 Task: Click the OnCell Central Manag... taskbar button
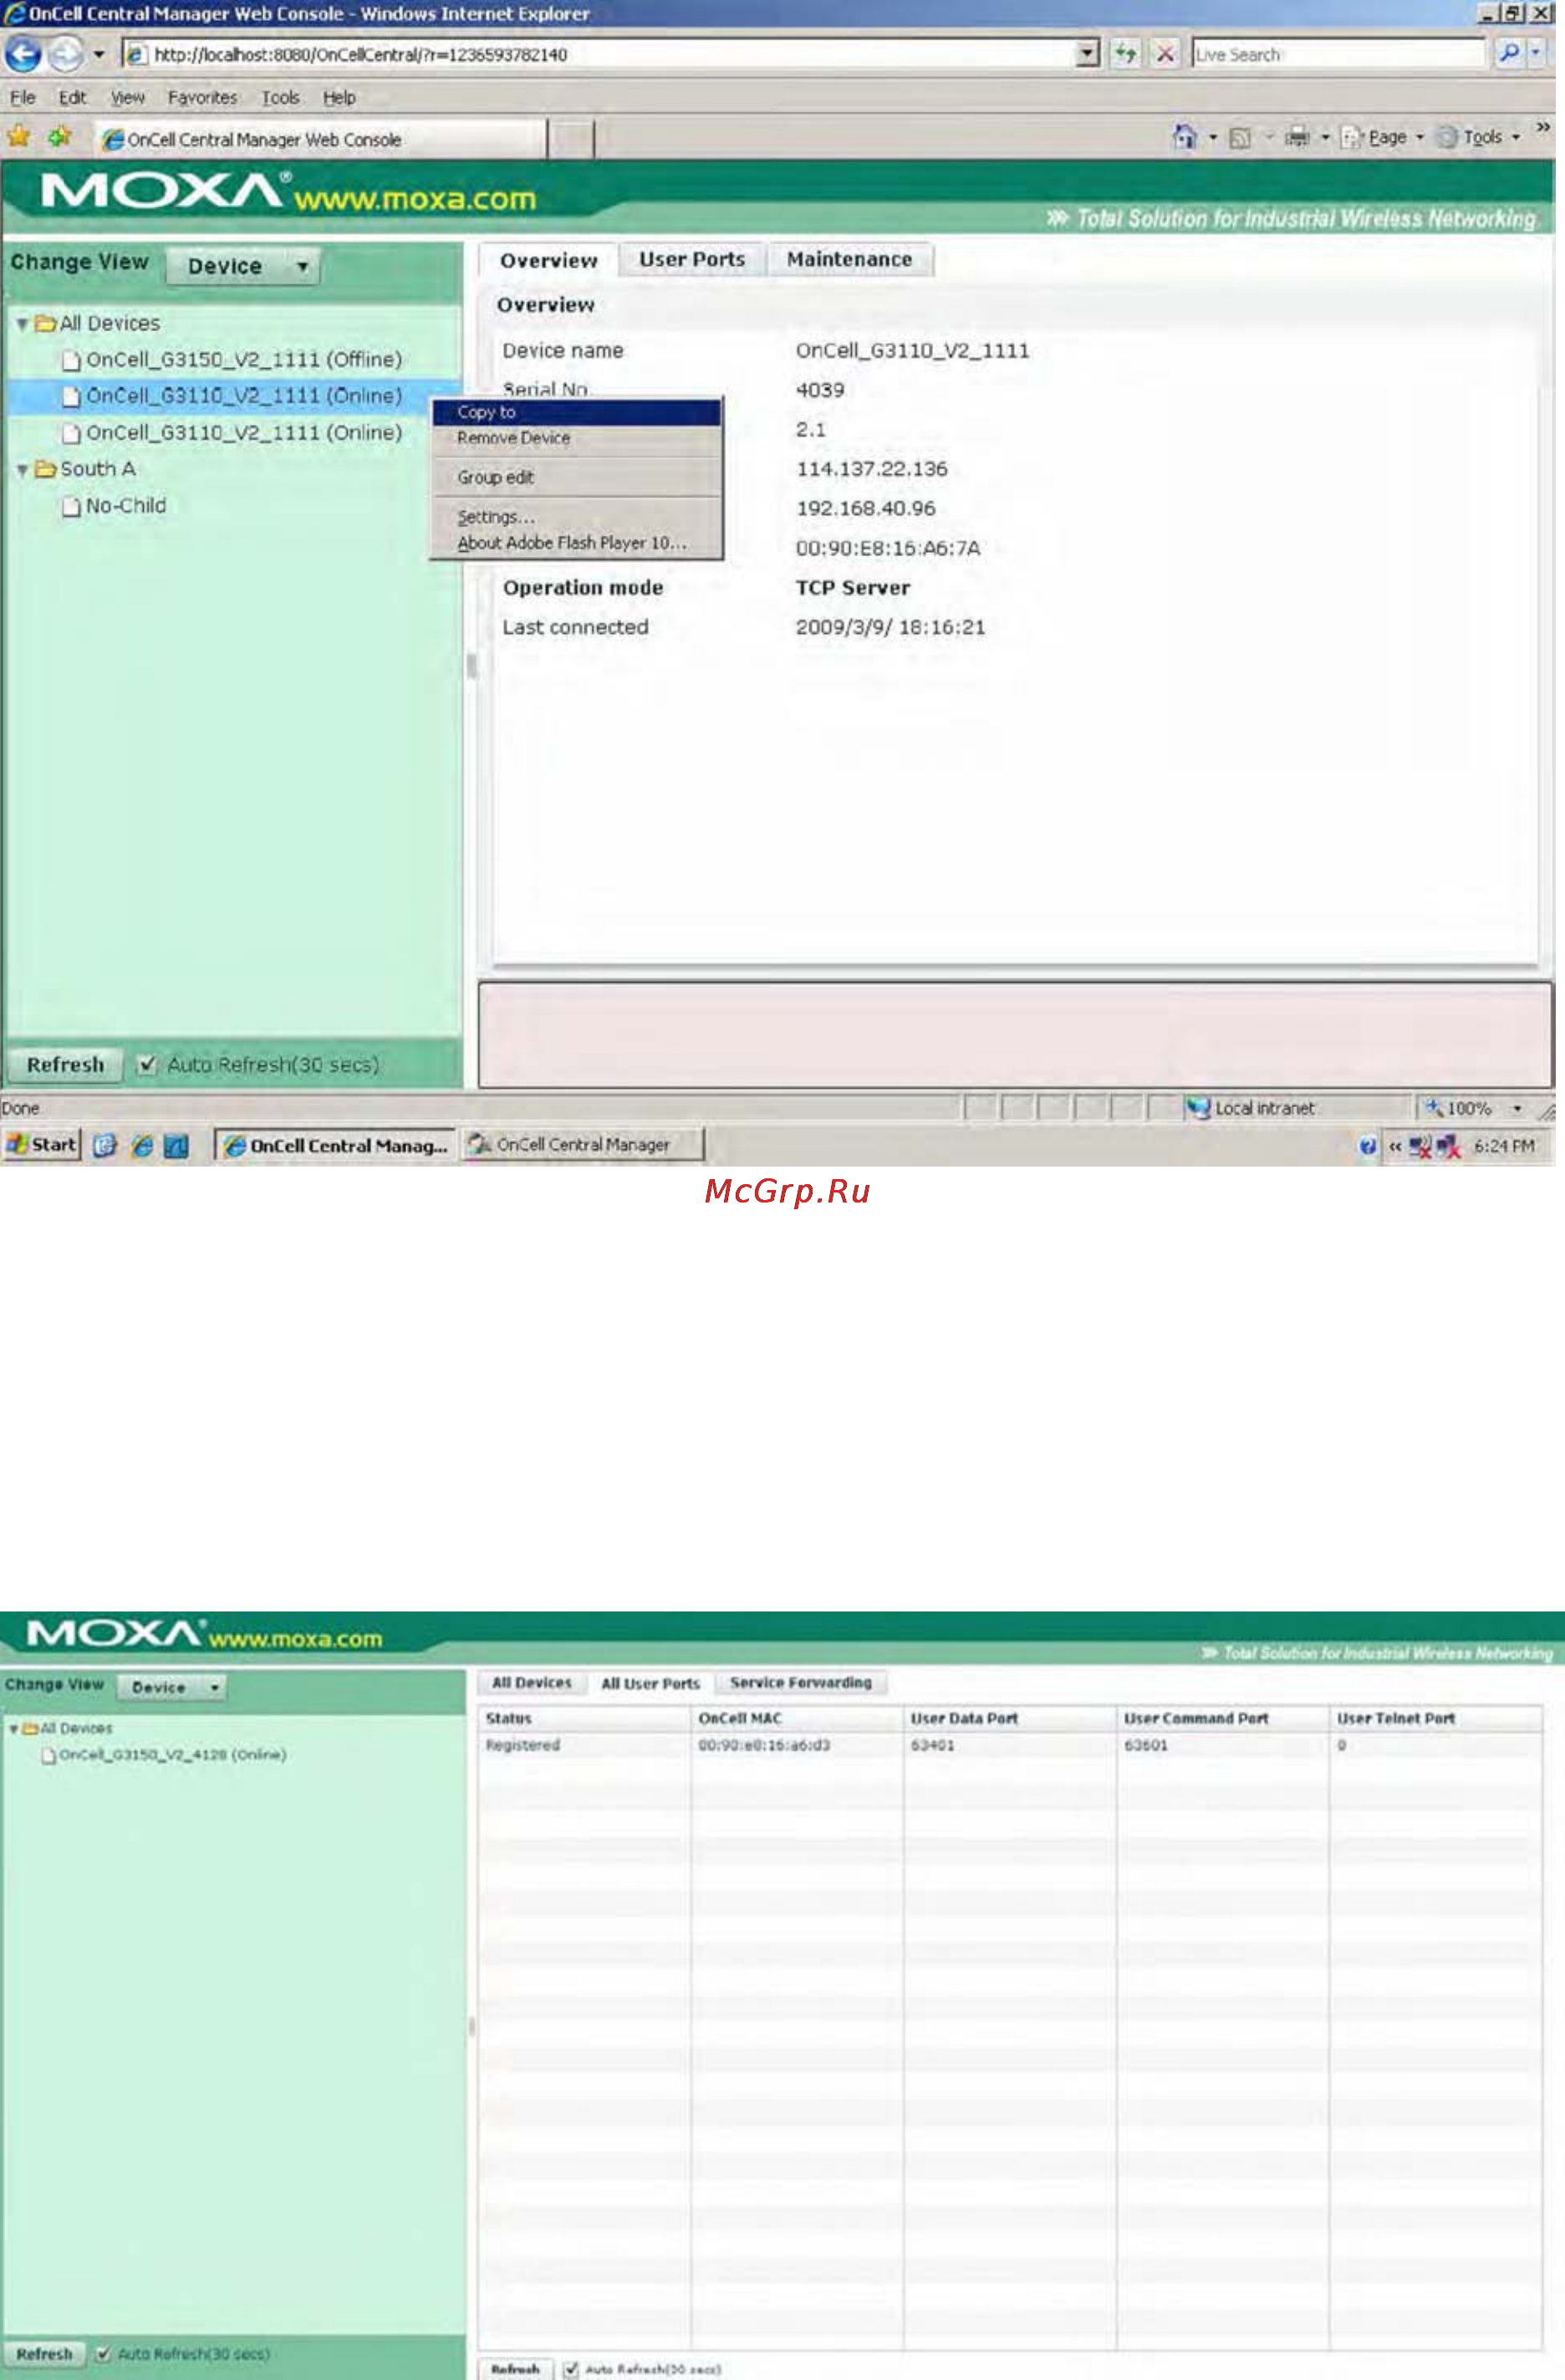coord(335,1145)
